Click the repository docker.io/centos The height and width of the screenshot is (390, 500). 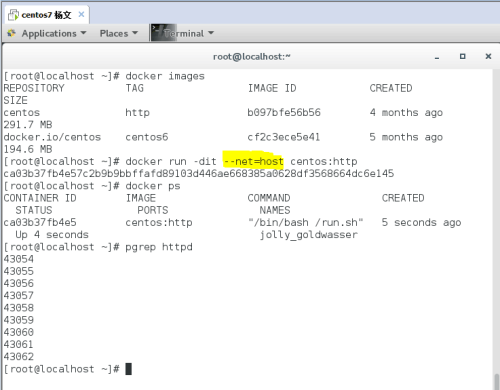tap(52, 137)
